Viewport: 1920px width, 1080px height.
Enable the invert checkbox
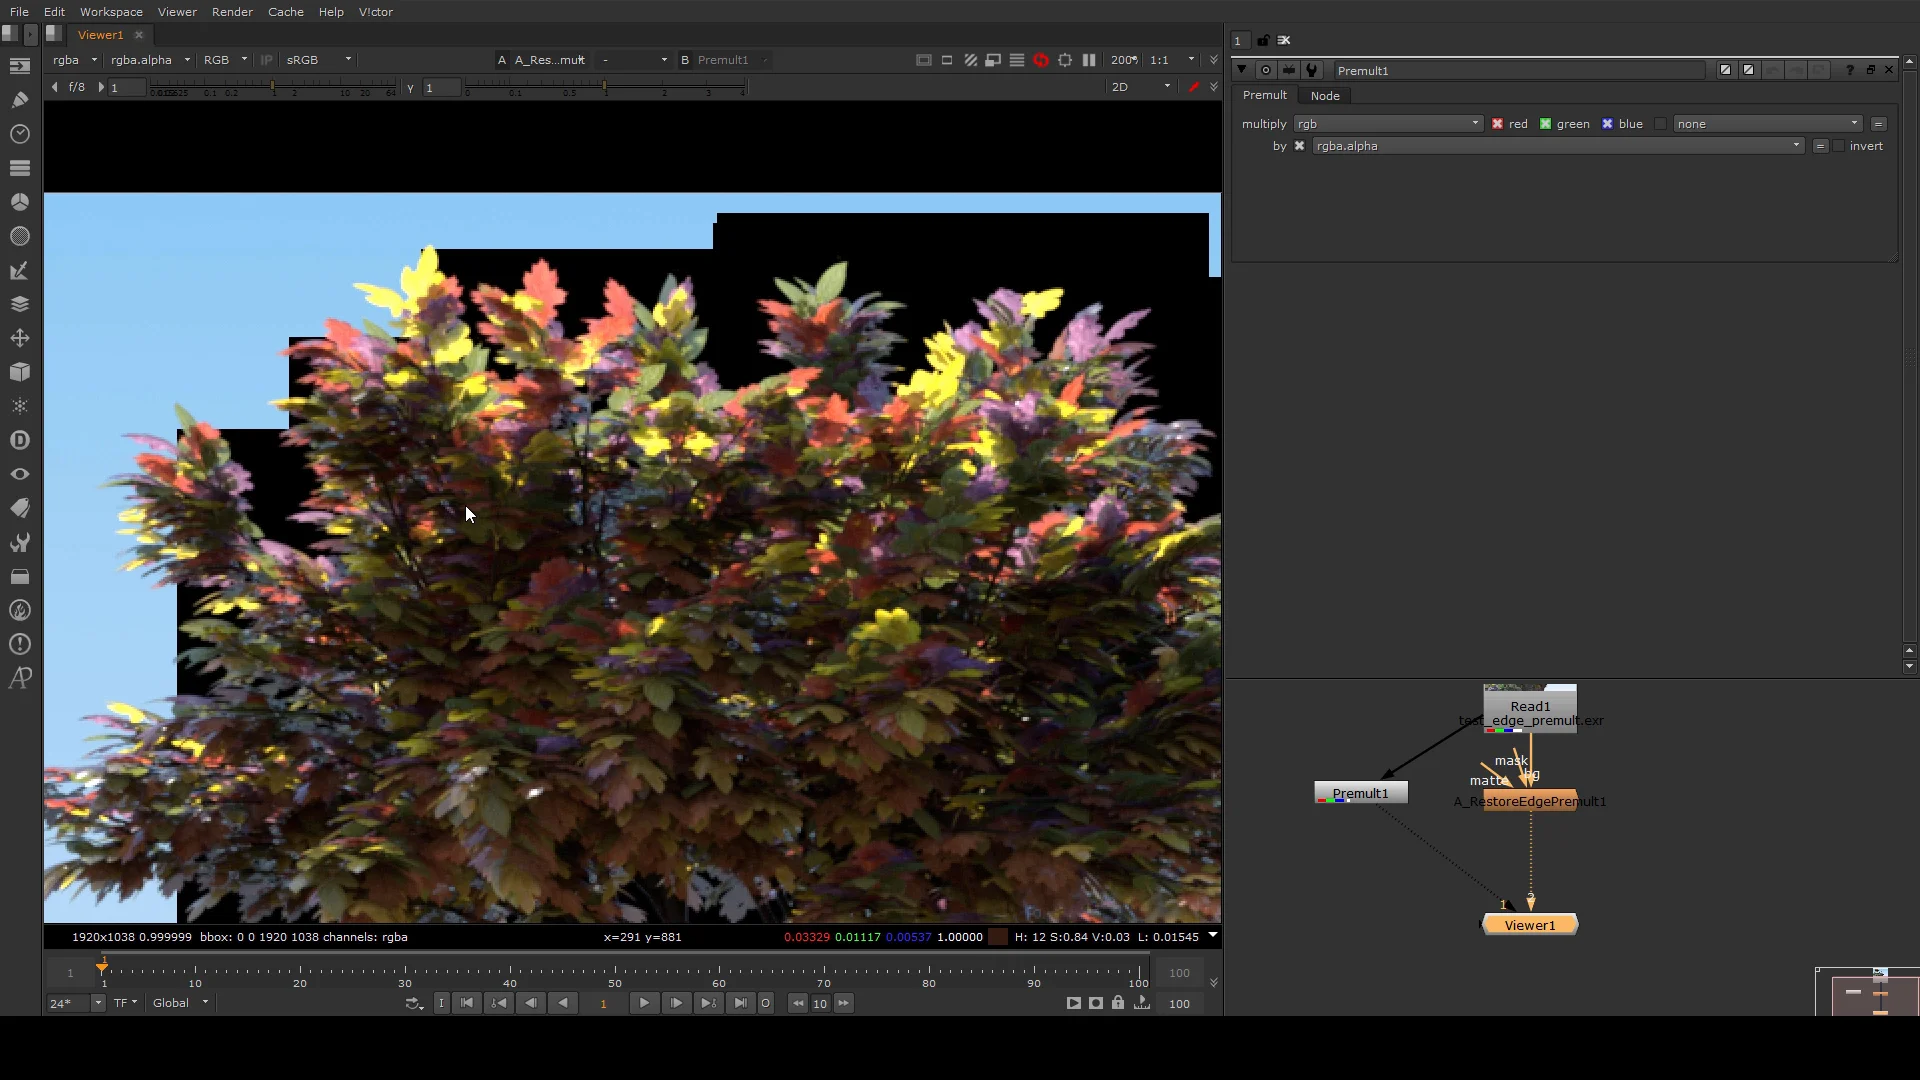[x=1838, y=146]
